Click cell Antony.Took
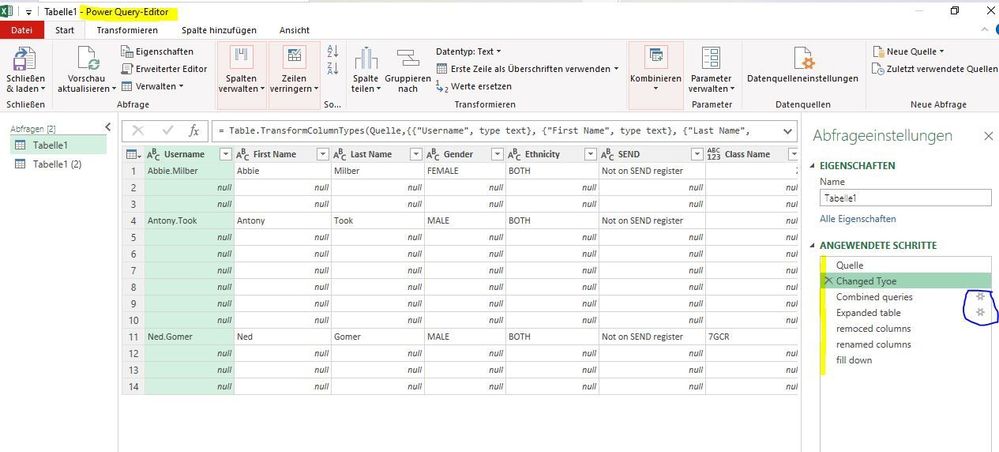Image resolution: width=999 pixels, height=452 pixels. (190, 221)
